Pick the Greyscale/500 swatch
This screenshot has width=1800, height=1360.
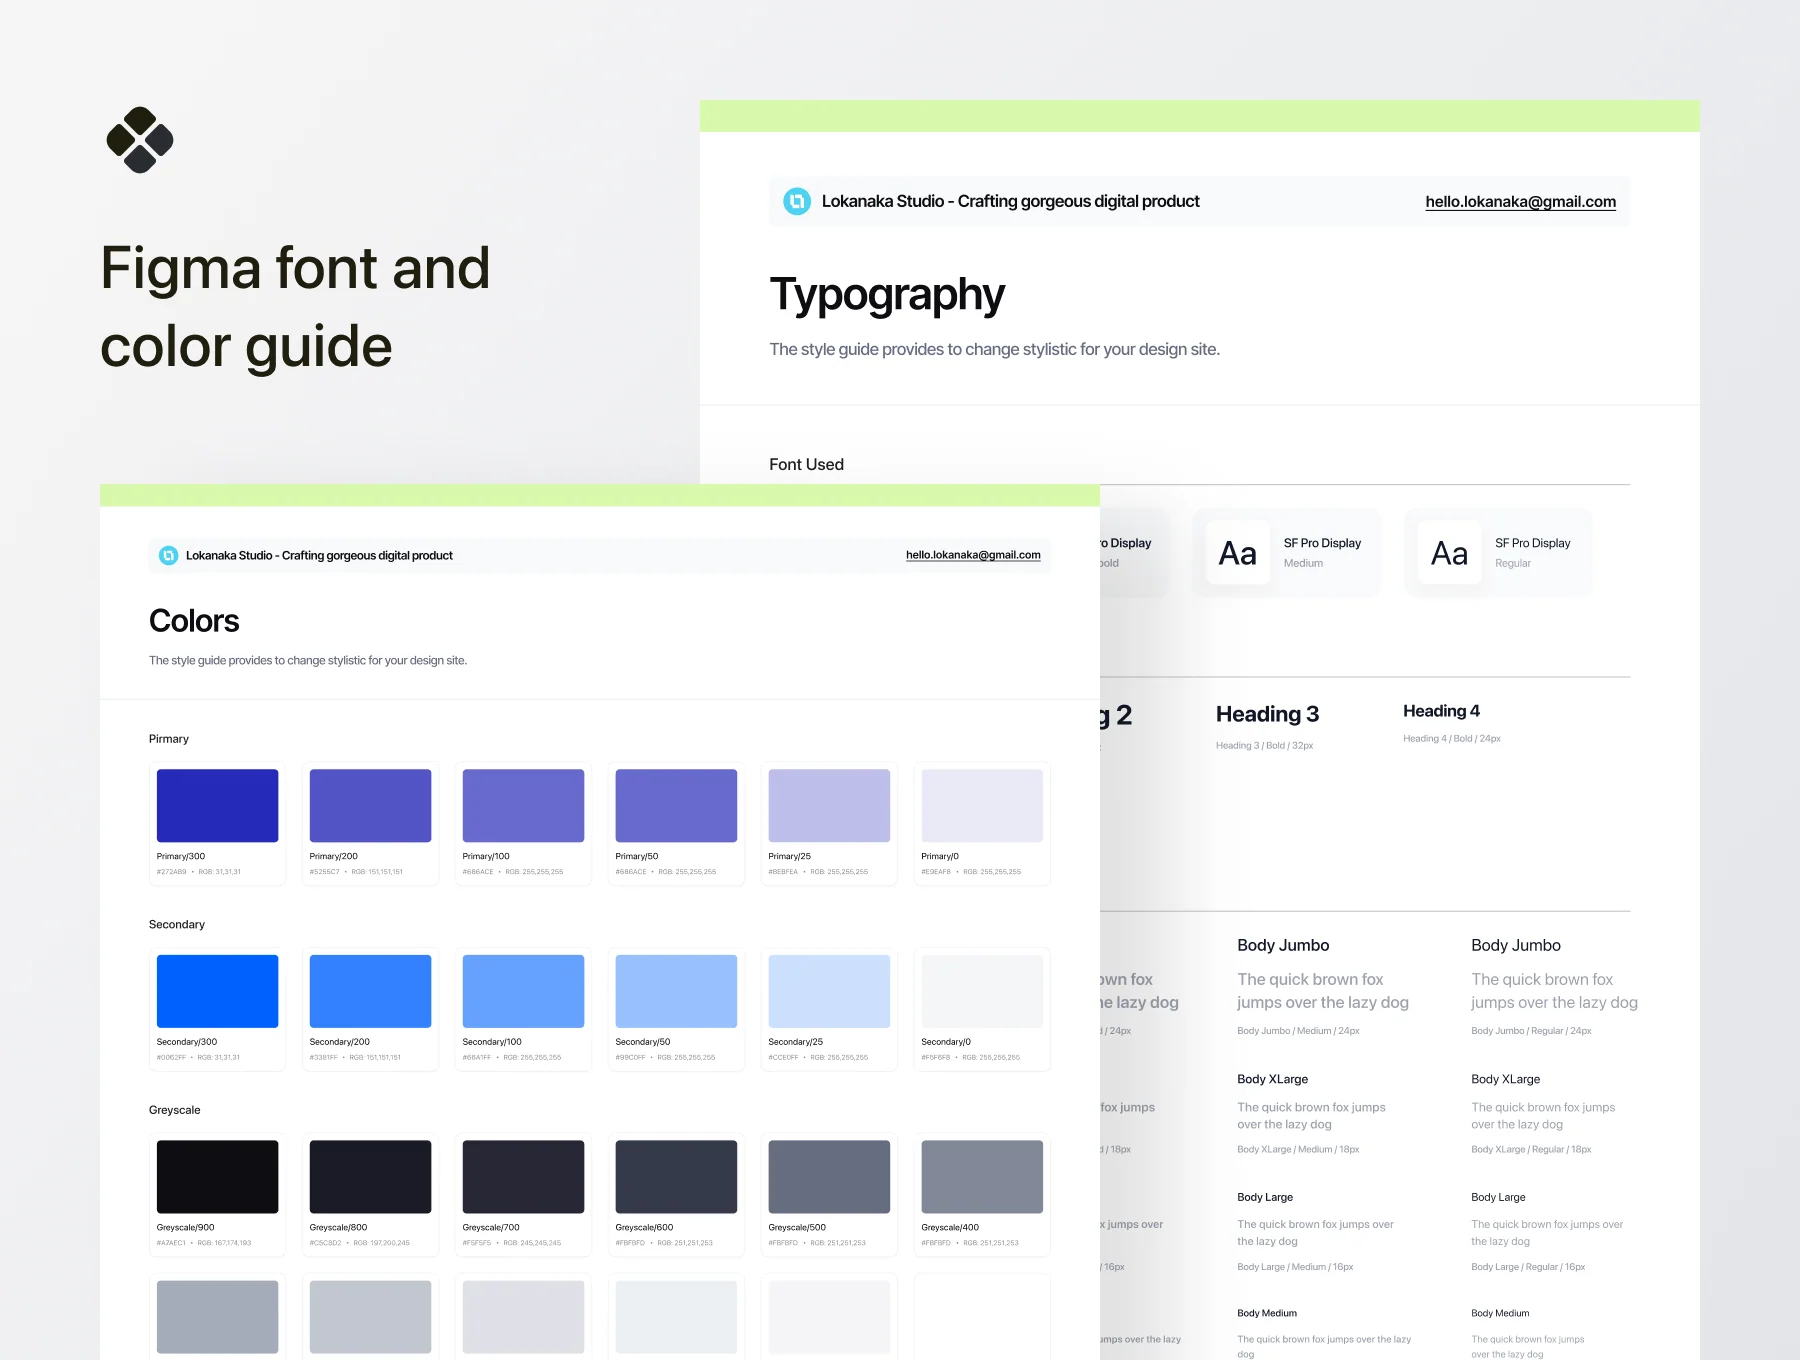[829, 1177]
